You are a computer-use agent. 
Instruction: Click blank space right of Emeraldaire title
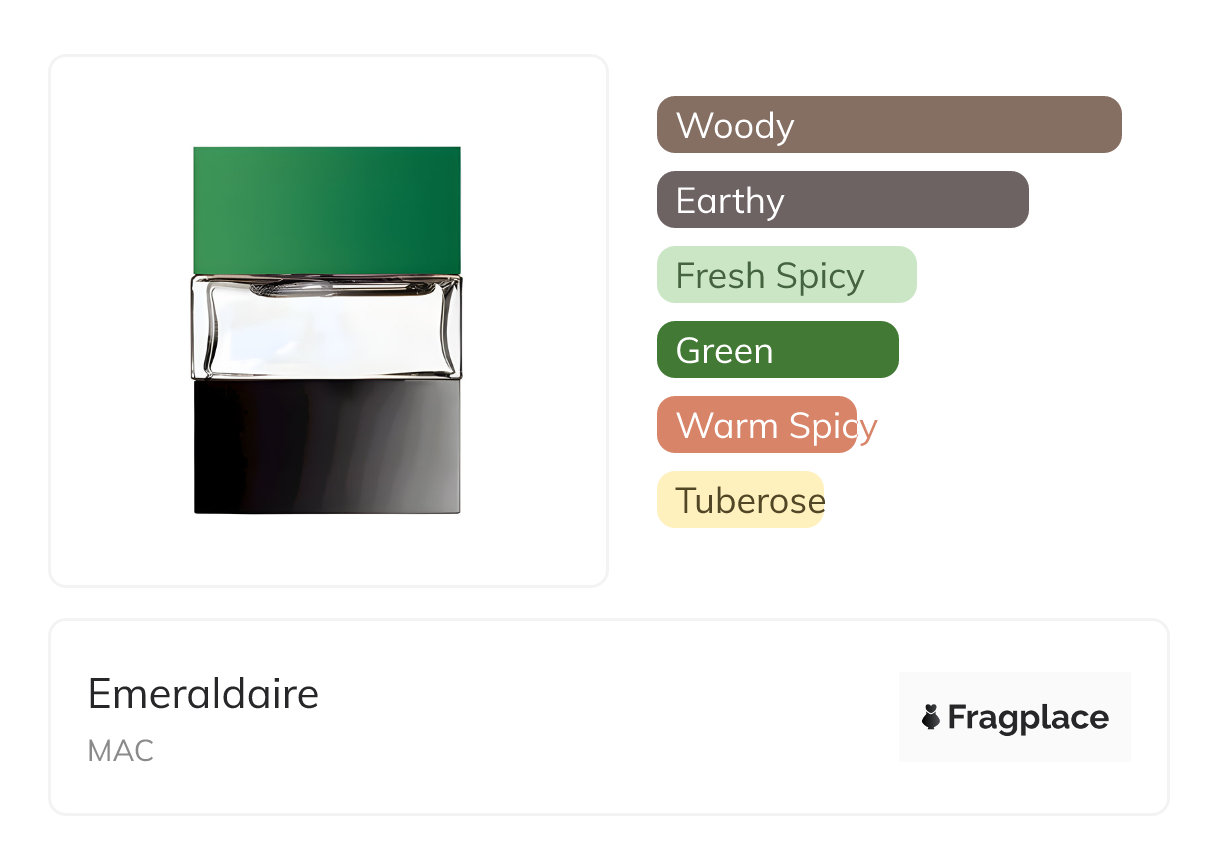600,694
